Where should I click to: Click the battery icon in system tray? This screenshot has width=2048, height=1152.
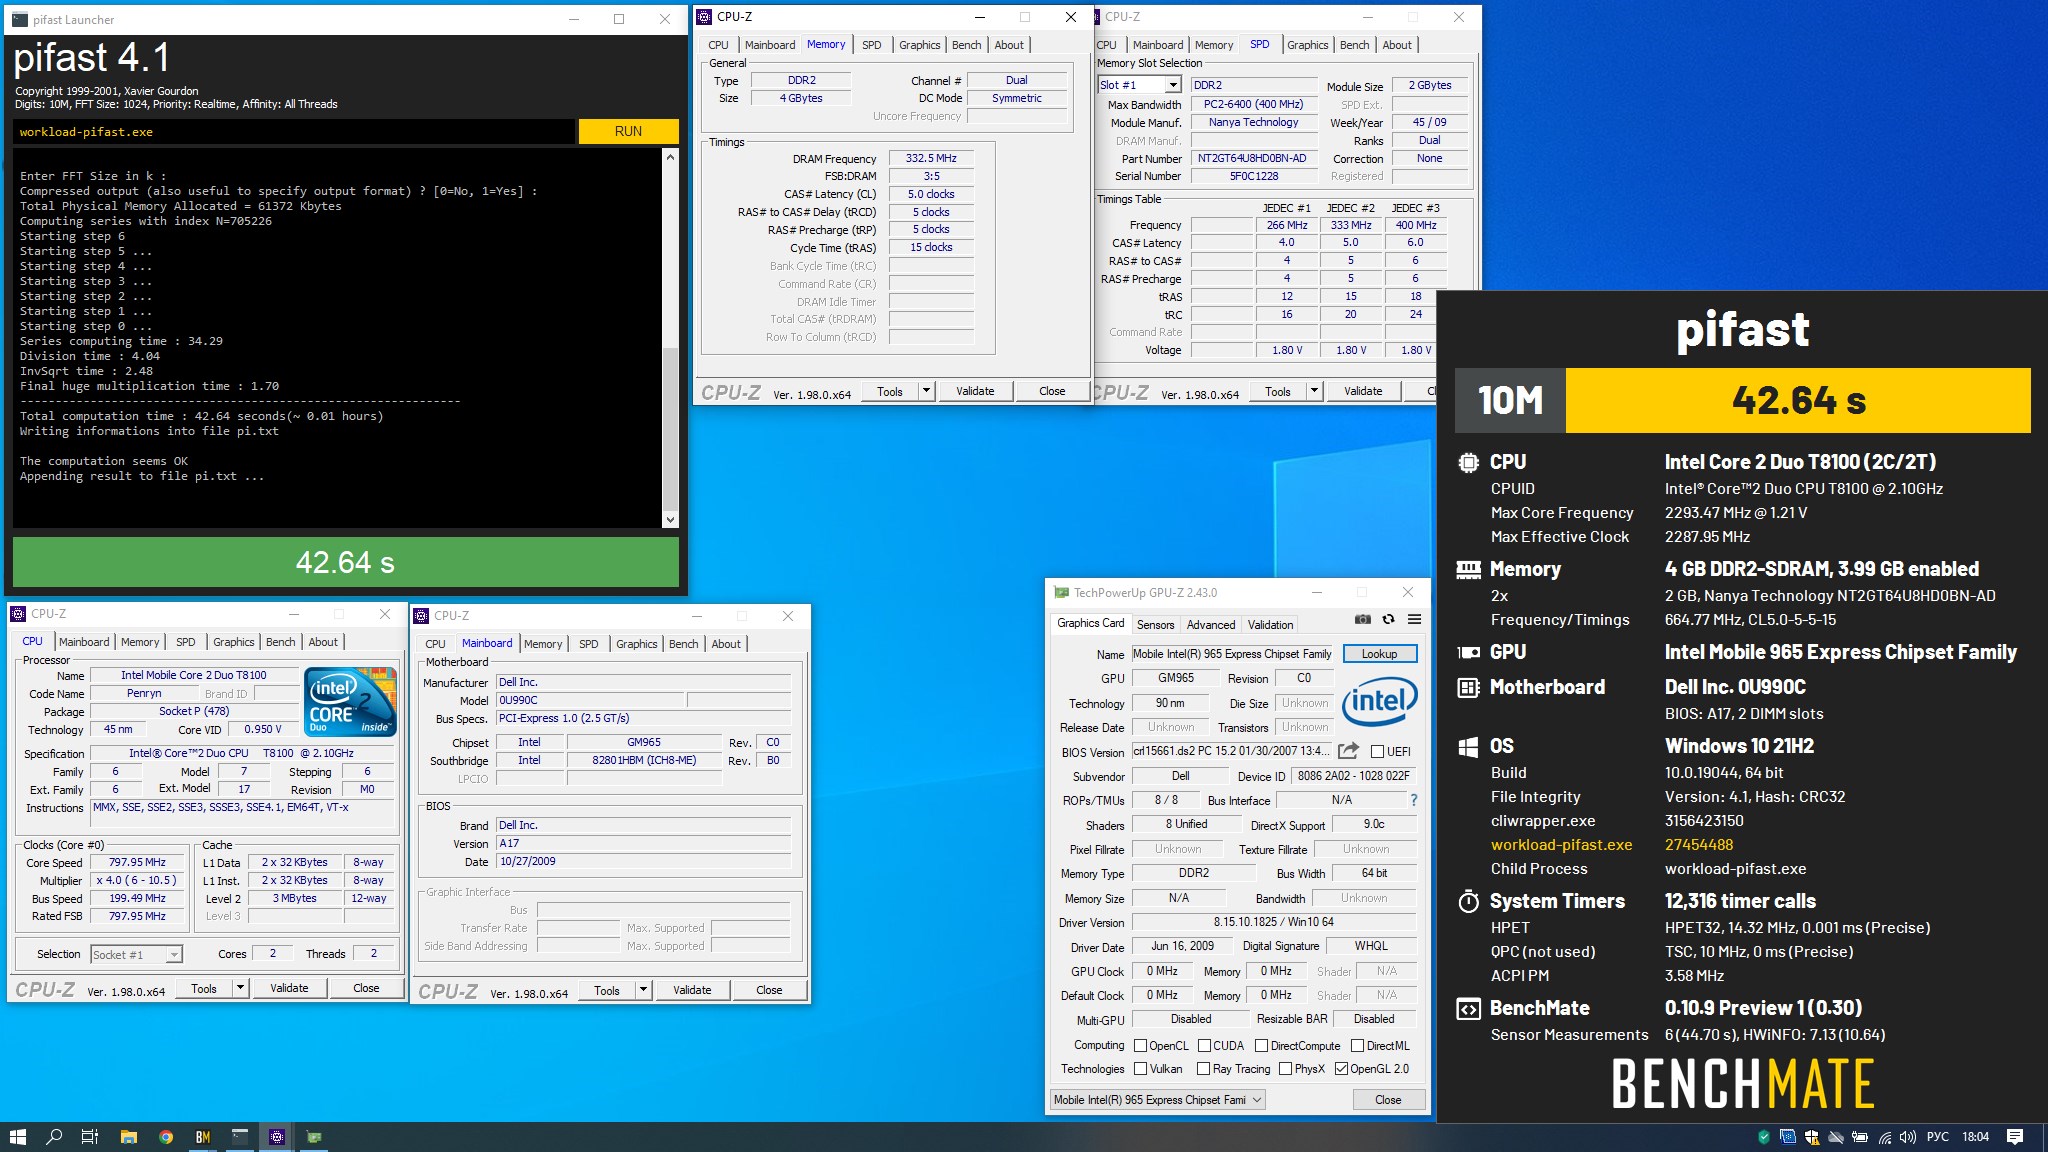coord(1860,1137)
